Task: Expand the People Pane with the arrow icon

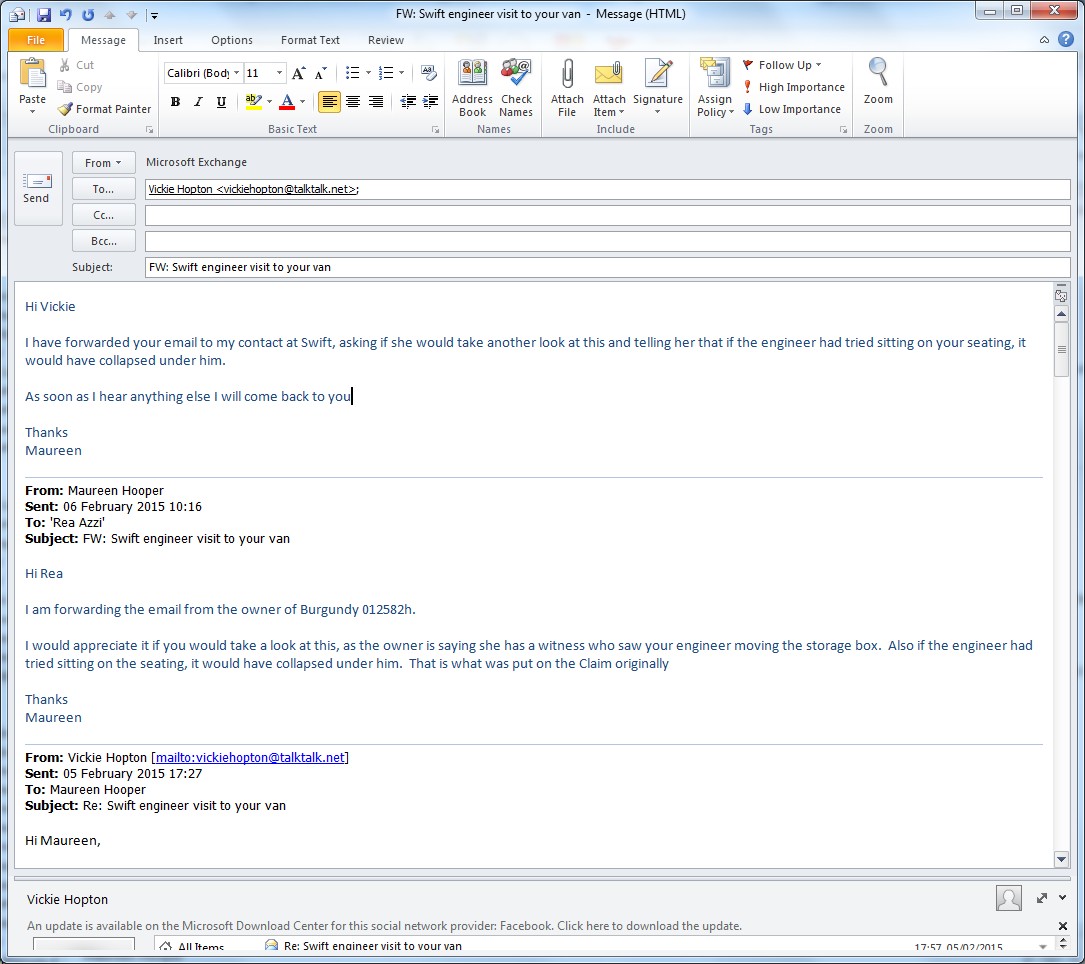Action: click(1042, 898)
